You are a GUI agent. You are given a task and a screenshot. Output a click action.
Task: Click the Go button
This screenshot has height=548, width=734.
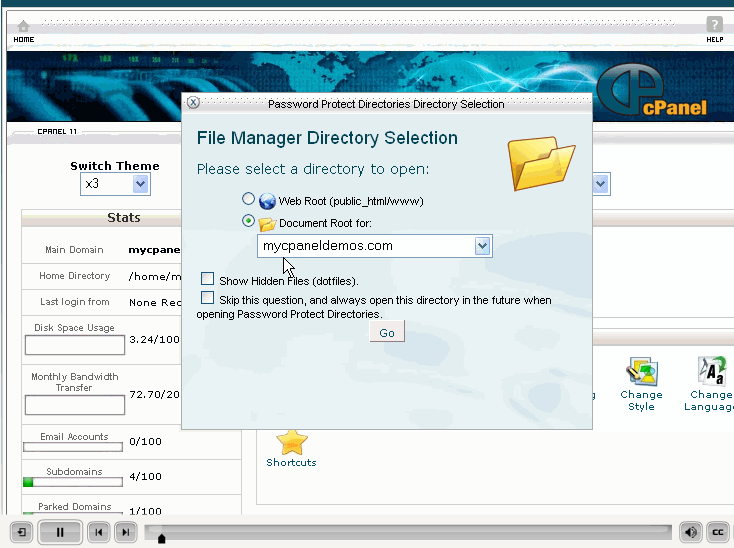[387, 333]
